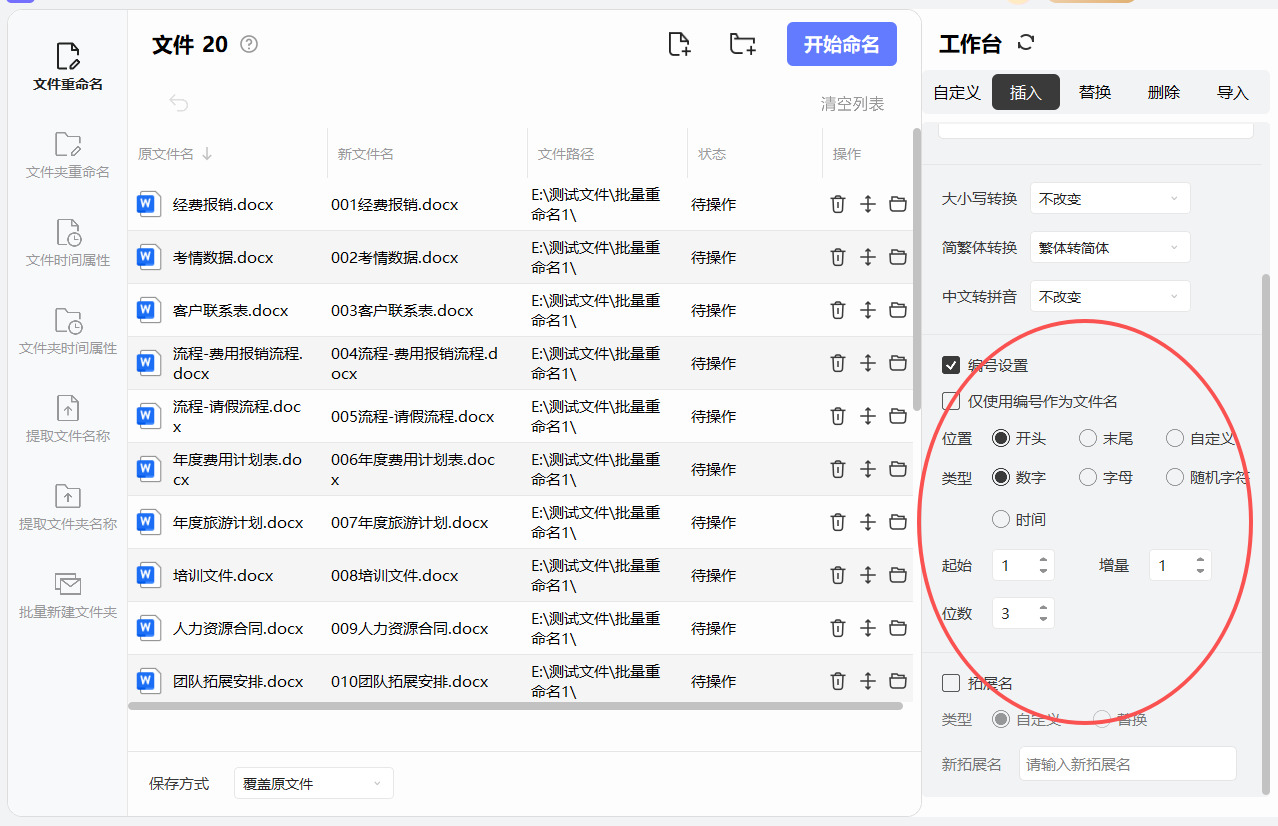
Task: Open 文件夹重命名 in the sidebar
Action: pos(68,155)
